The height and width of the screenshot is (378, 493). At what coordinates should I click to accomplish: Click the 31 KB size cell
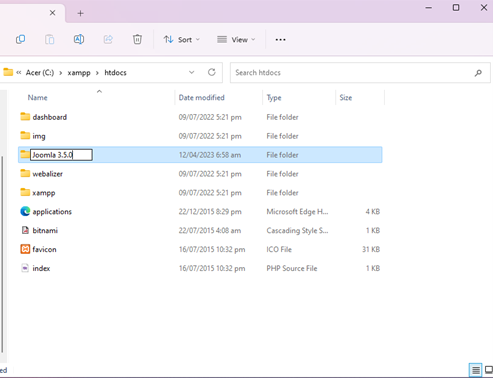click(x=371, y=249)
